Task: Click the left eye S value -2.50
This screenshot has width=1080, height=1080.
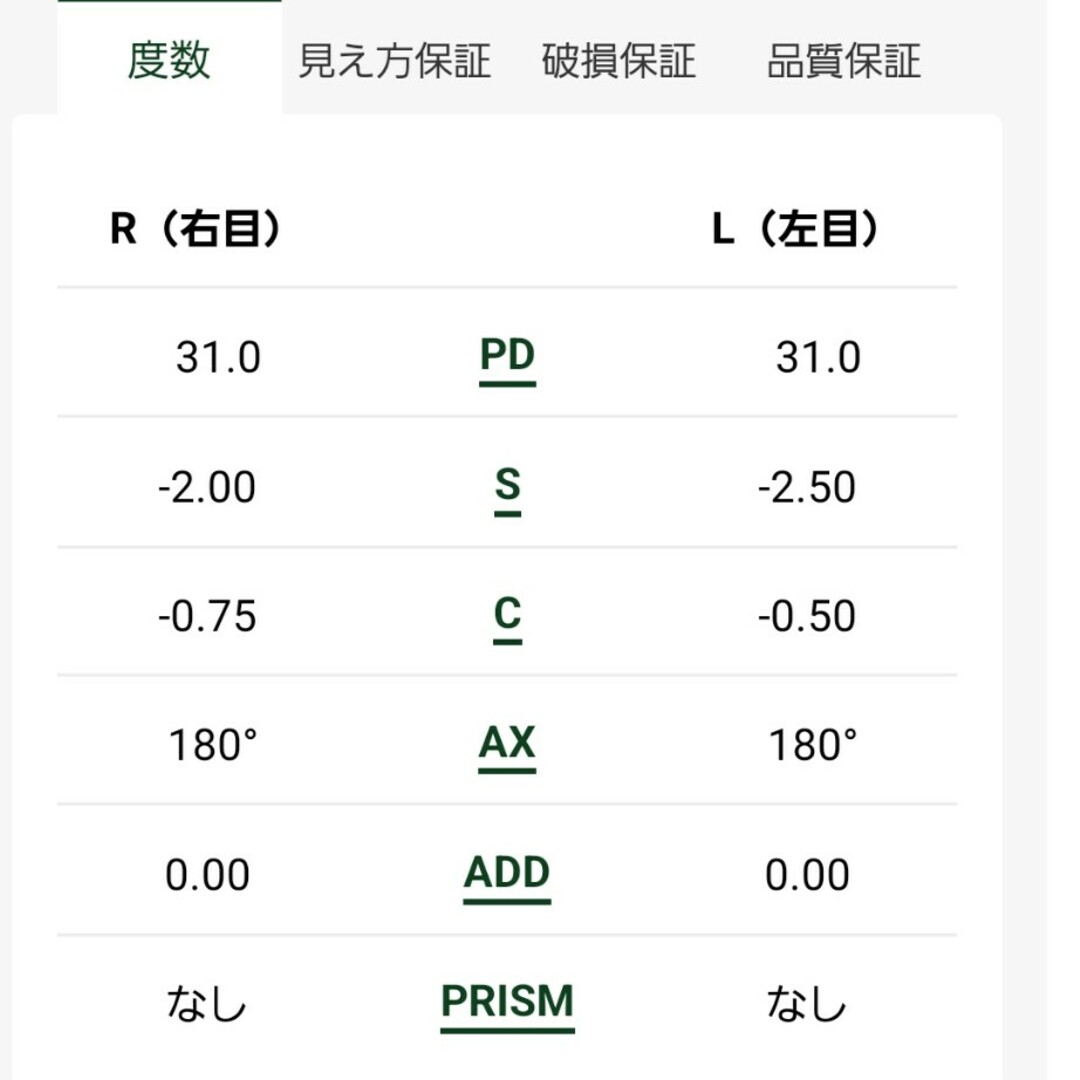Action: point(807,487)
